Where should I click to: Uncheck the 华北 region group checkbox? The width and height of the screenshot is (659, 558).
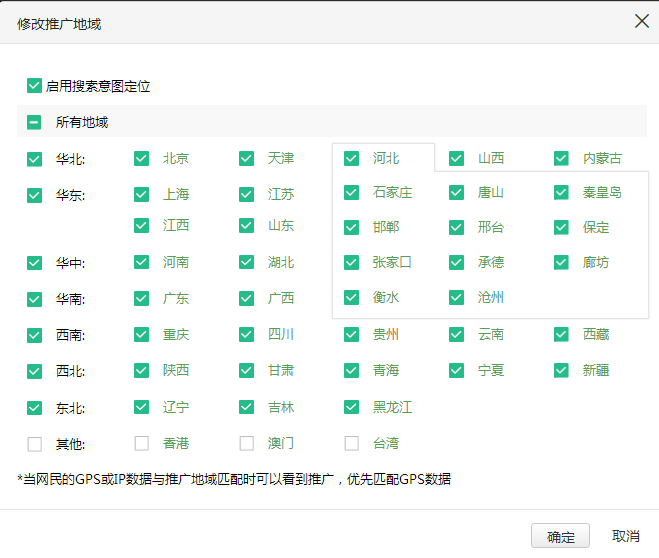(35, 158)
